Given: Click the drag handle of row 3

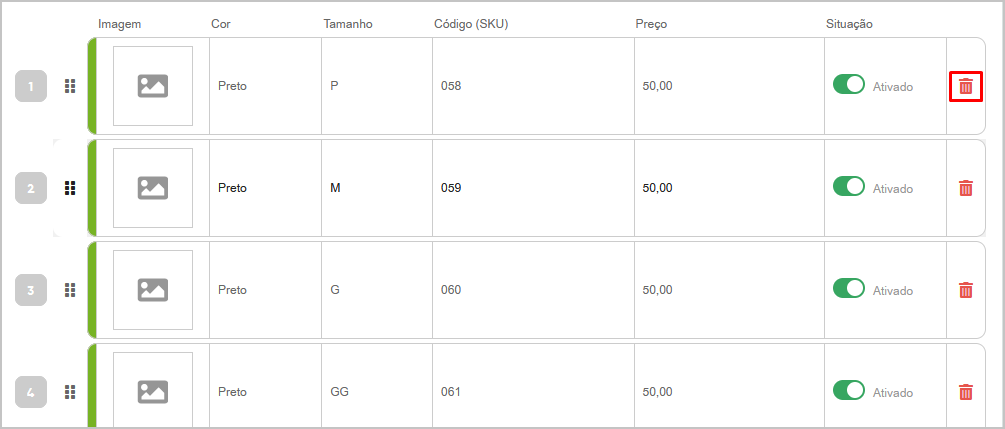Looking at the screenshot, I should click(71, 290).
